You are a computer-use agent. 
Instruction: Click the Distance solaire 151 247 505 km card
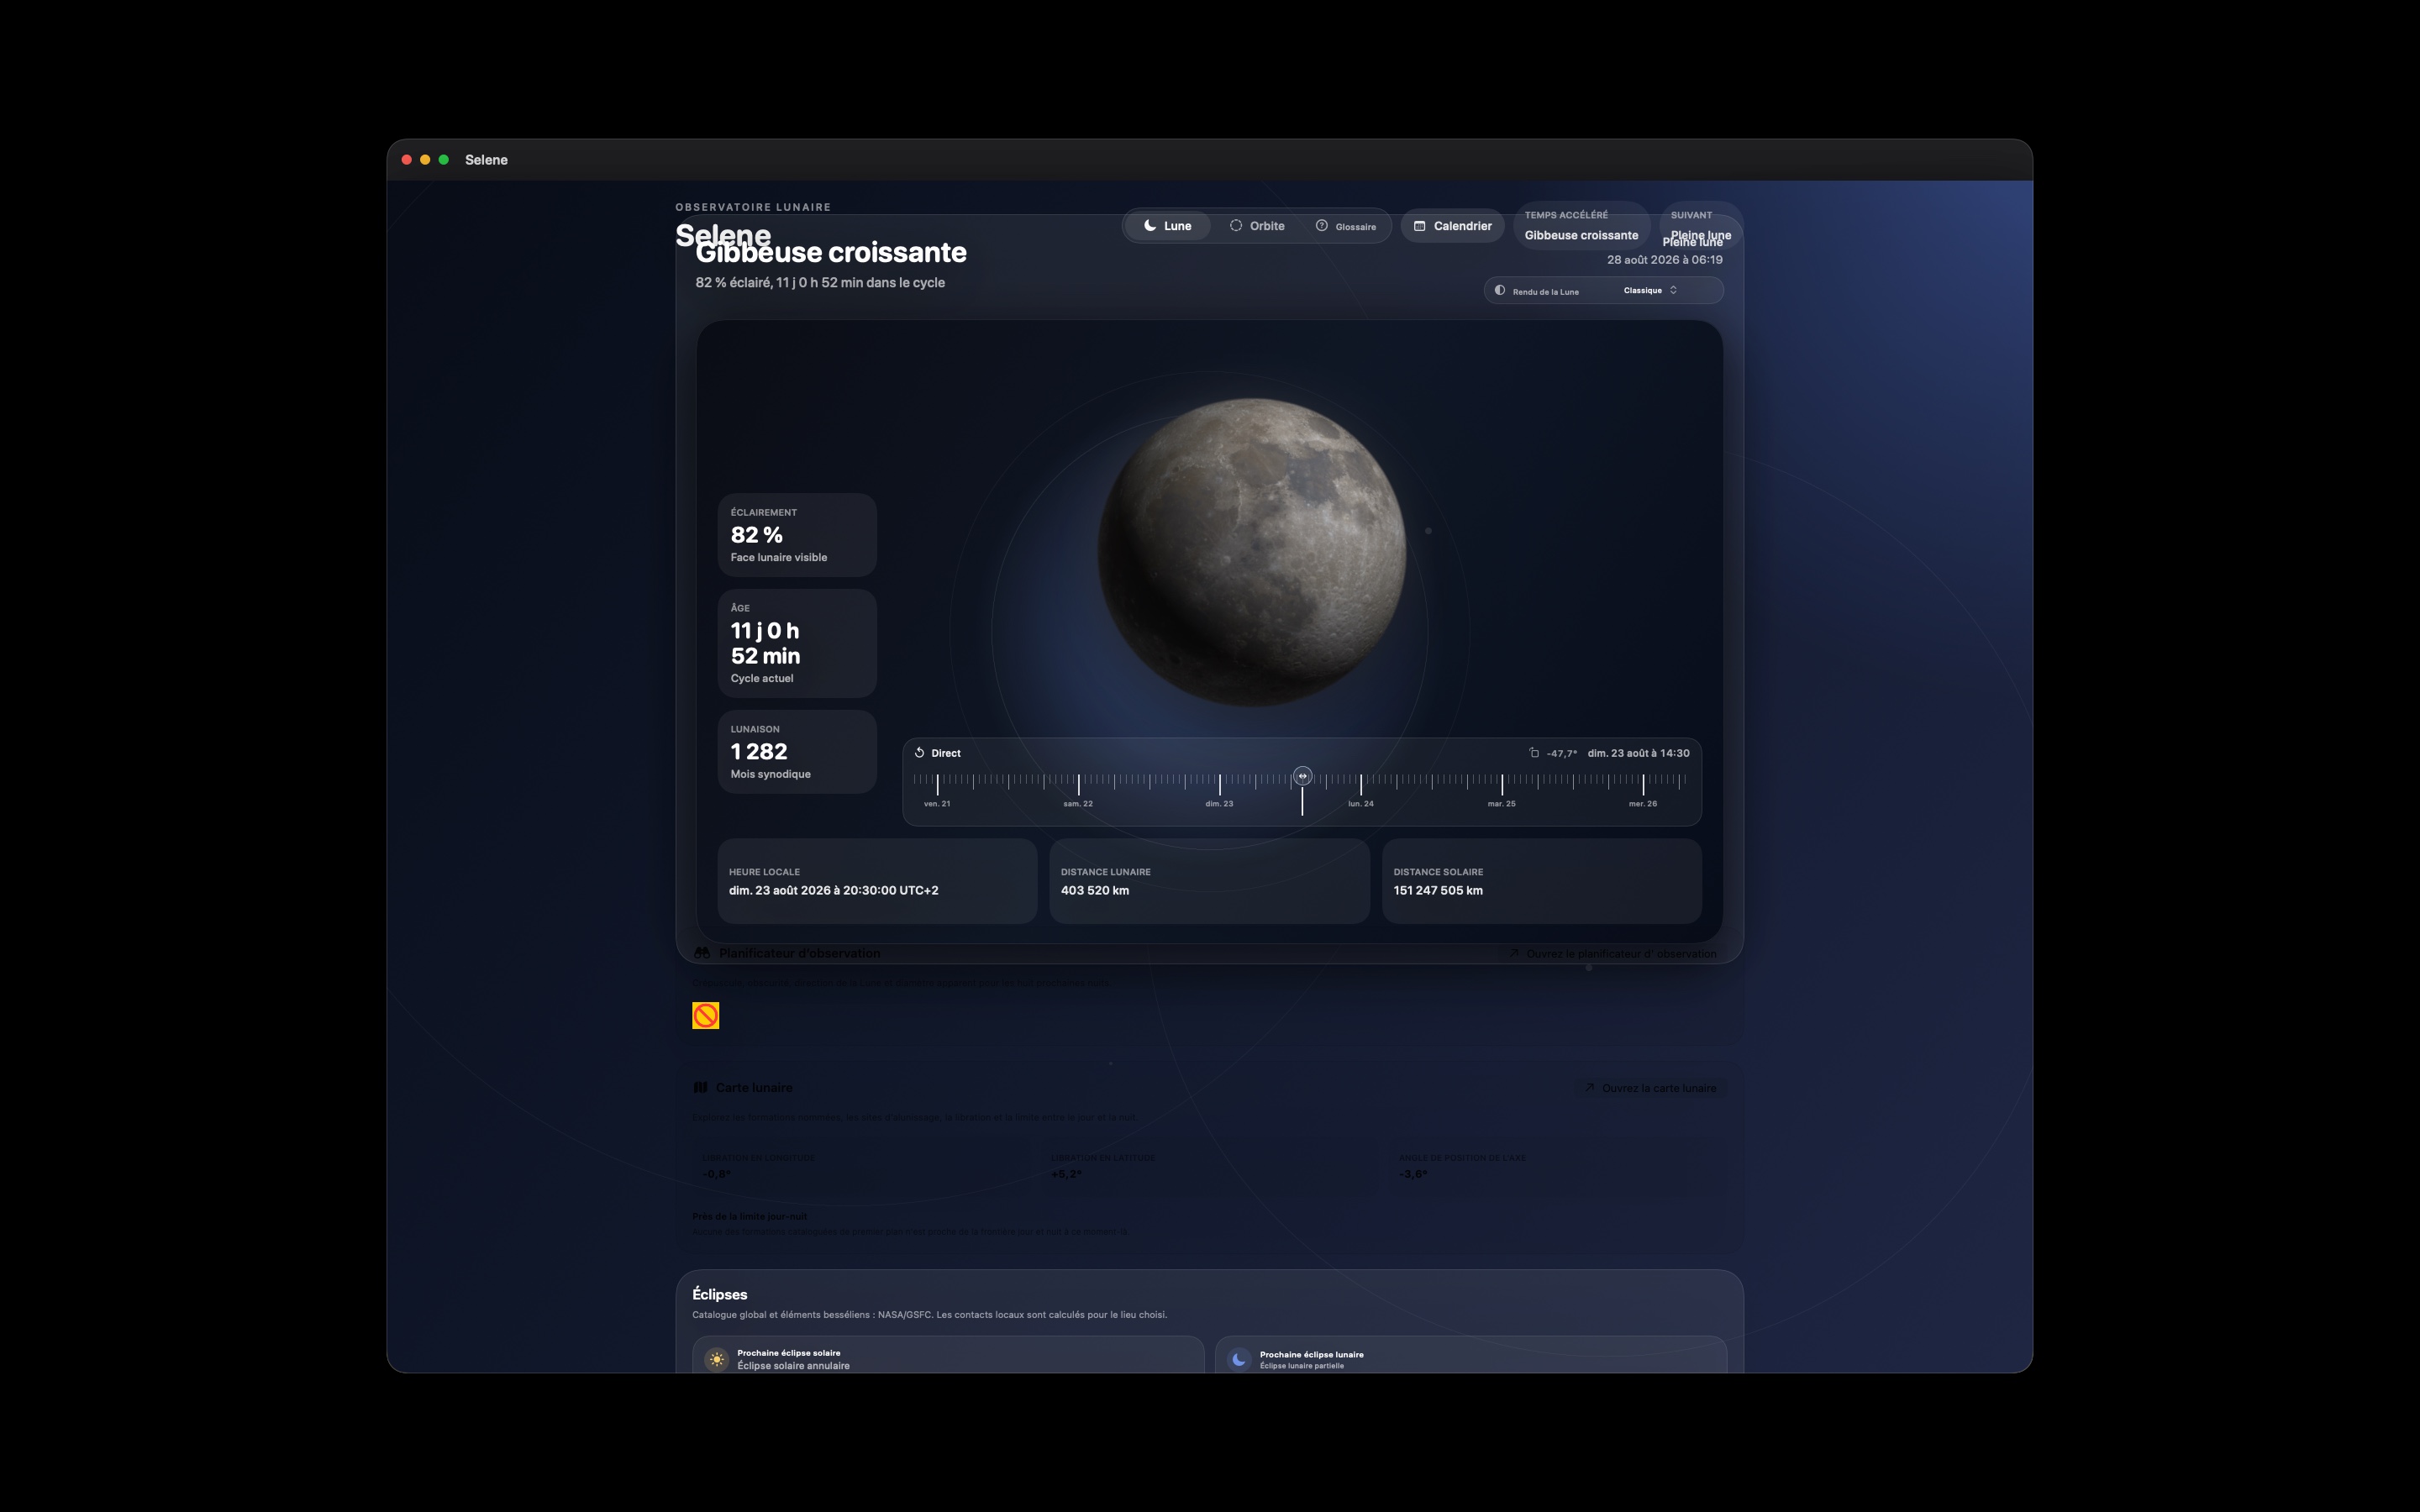coord(1541,881)
